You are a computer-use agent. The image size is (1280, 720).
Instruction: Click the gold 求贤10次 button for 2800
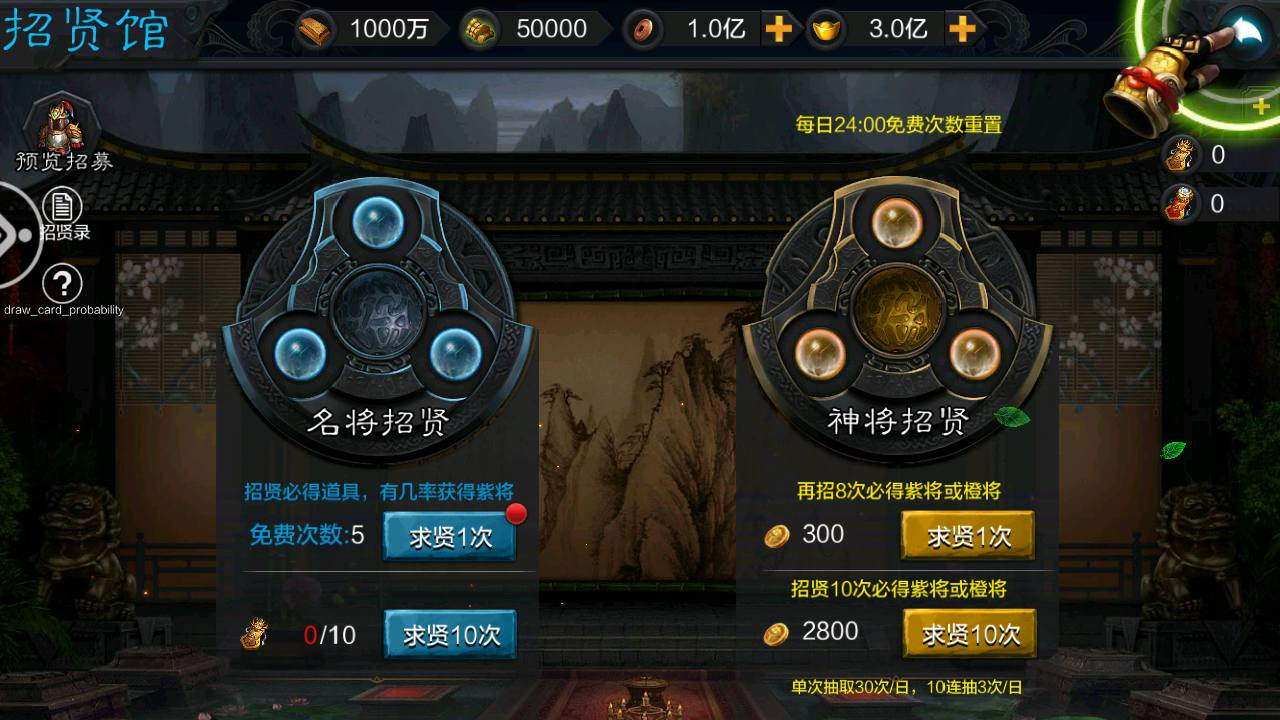(970, 633)
